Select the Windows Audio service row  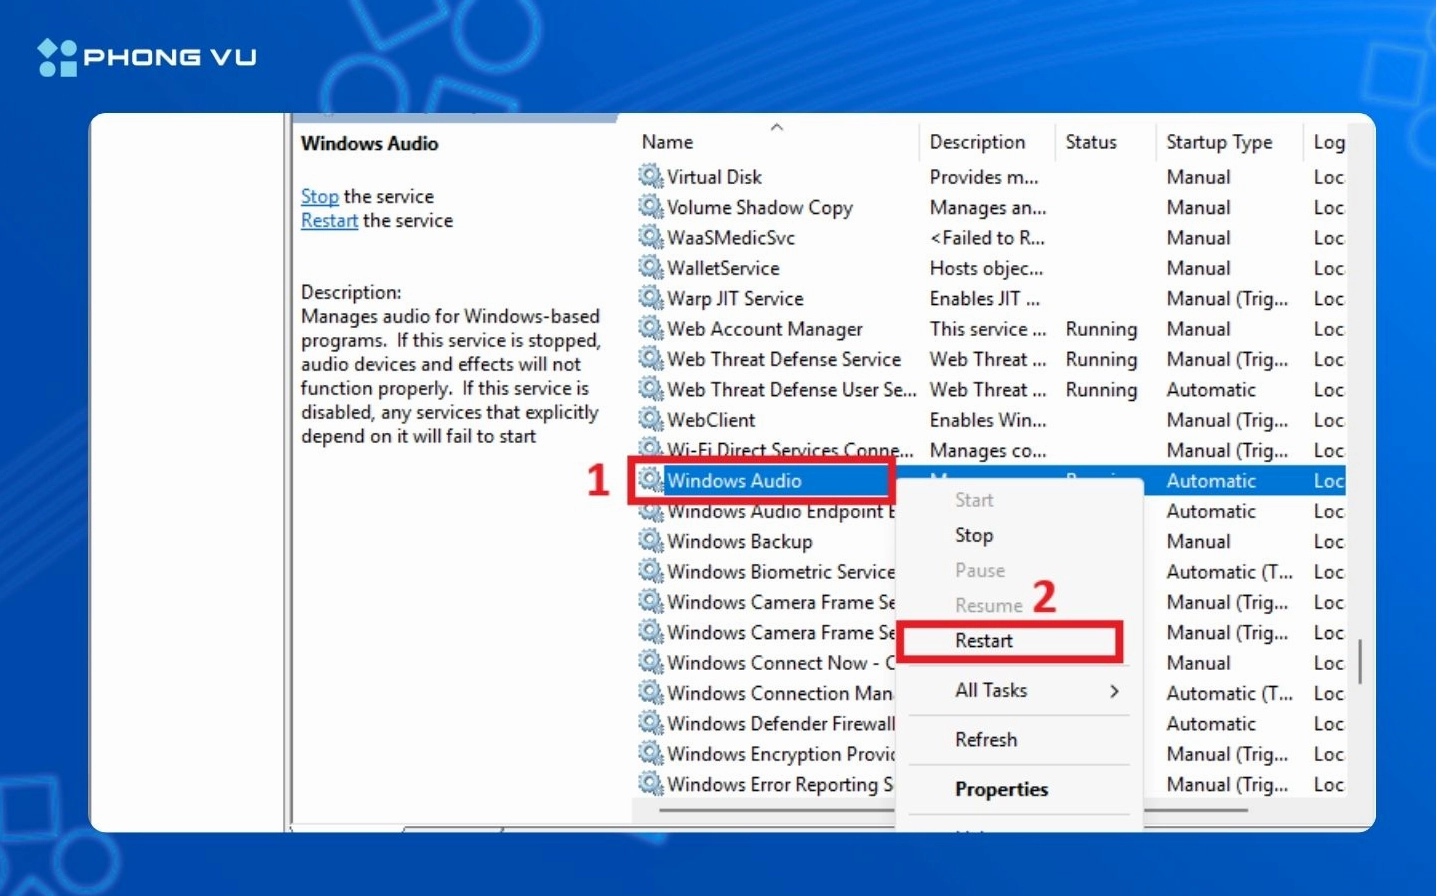tap(990, 480)
